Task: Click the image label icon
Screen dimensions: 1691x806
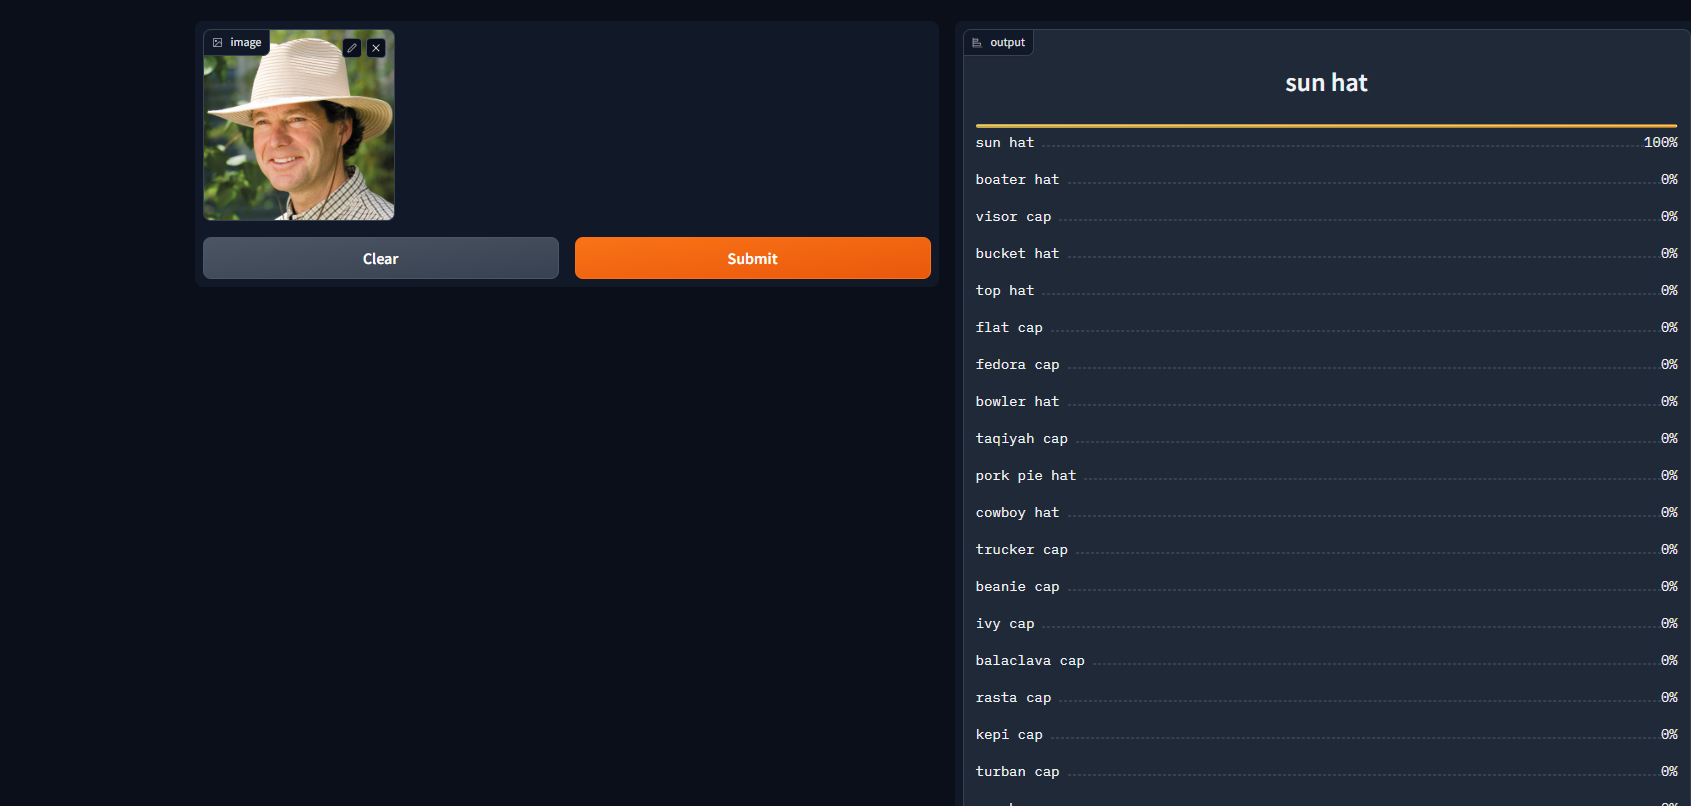Action: [x=218, y=43]
